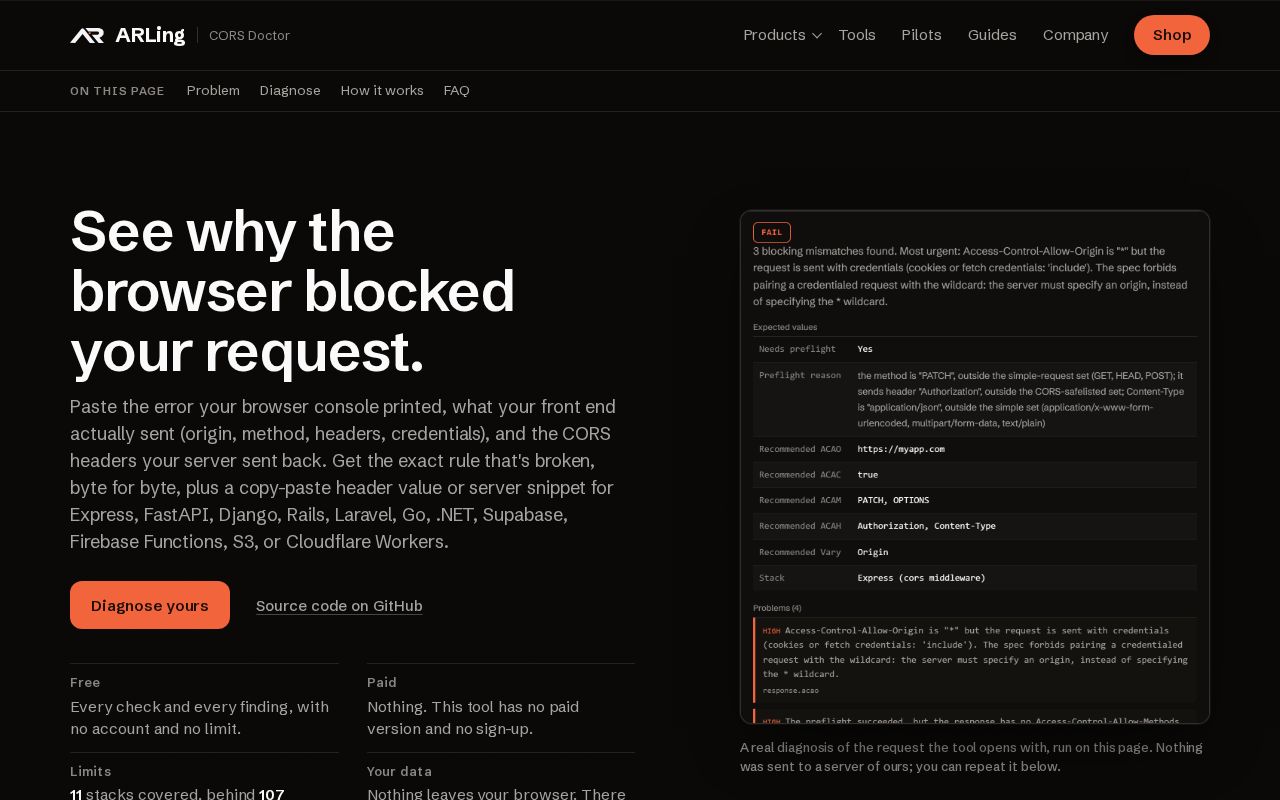Click the Needs preflight row label
Screen dimensions: 1280x800
click(x=797, y=349)
